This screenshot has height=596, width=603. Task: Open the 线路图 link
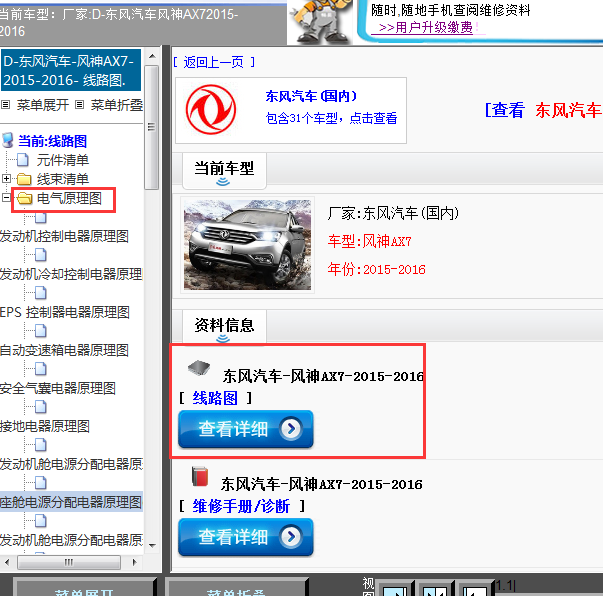pos(215,398)
